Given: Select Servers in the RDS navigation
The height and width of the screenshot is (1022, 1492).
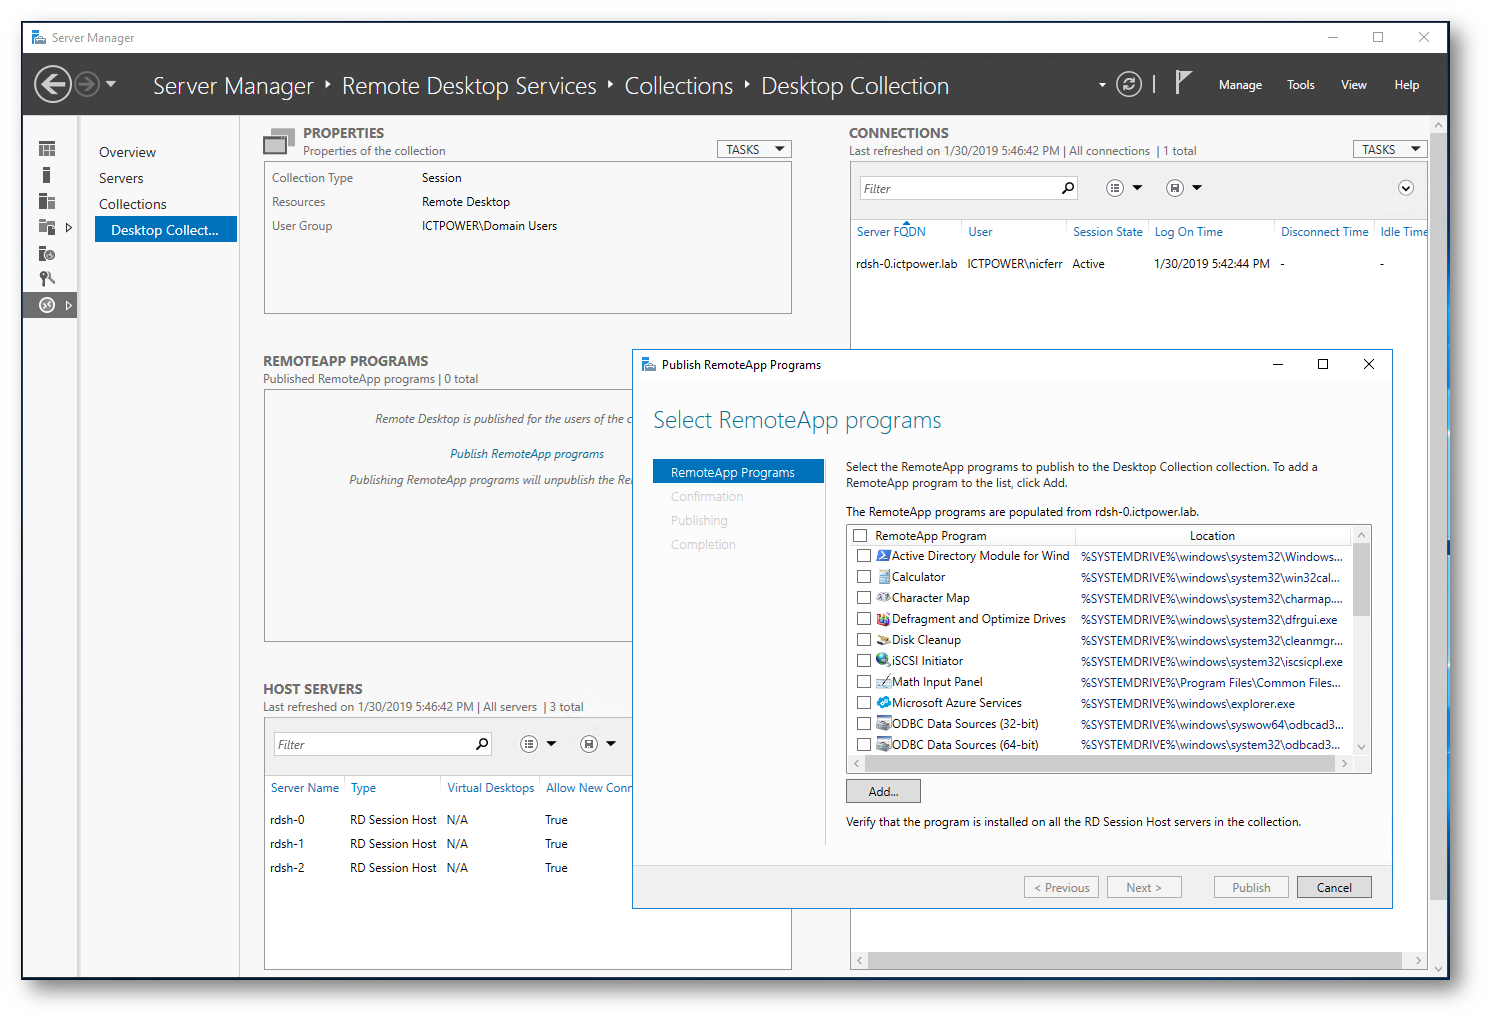Looking at the screenshot, I should 121,178.
